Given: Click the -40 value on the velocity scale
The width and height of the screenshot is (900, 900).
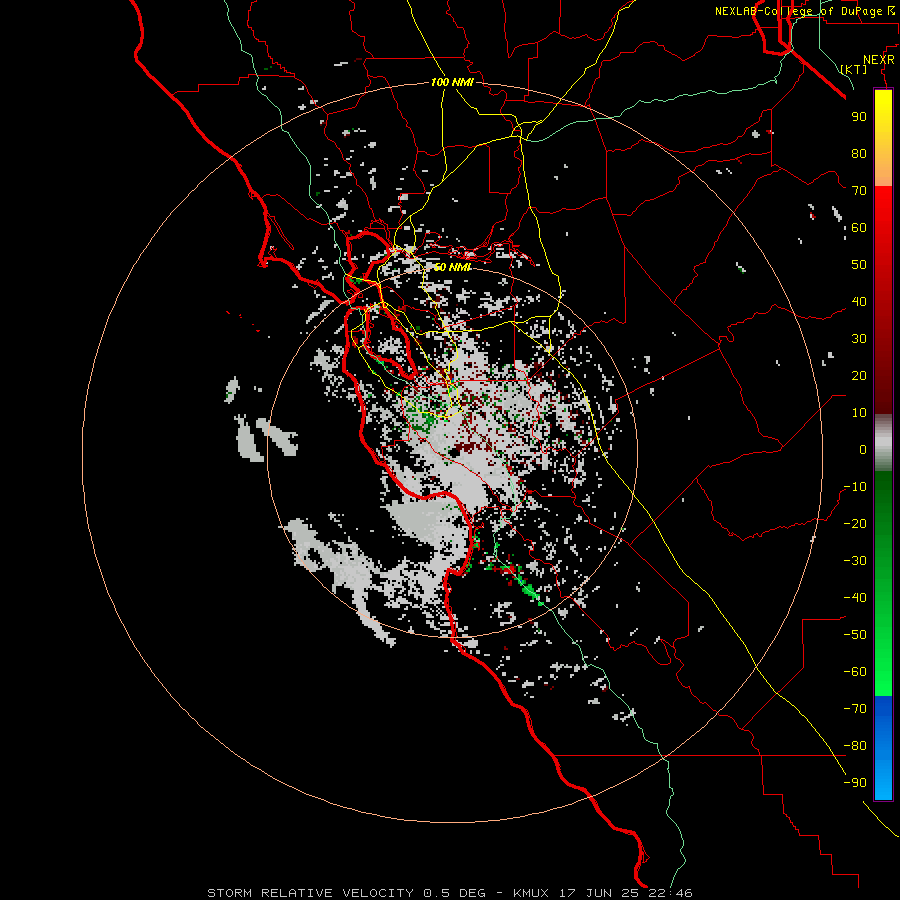Looking at the screenshot, I should coord(855,598).
